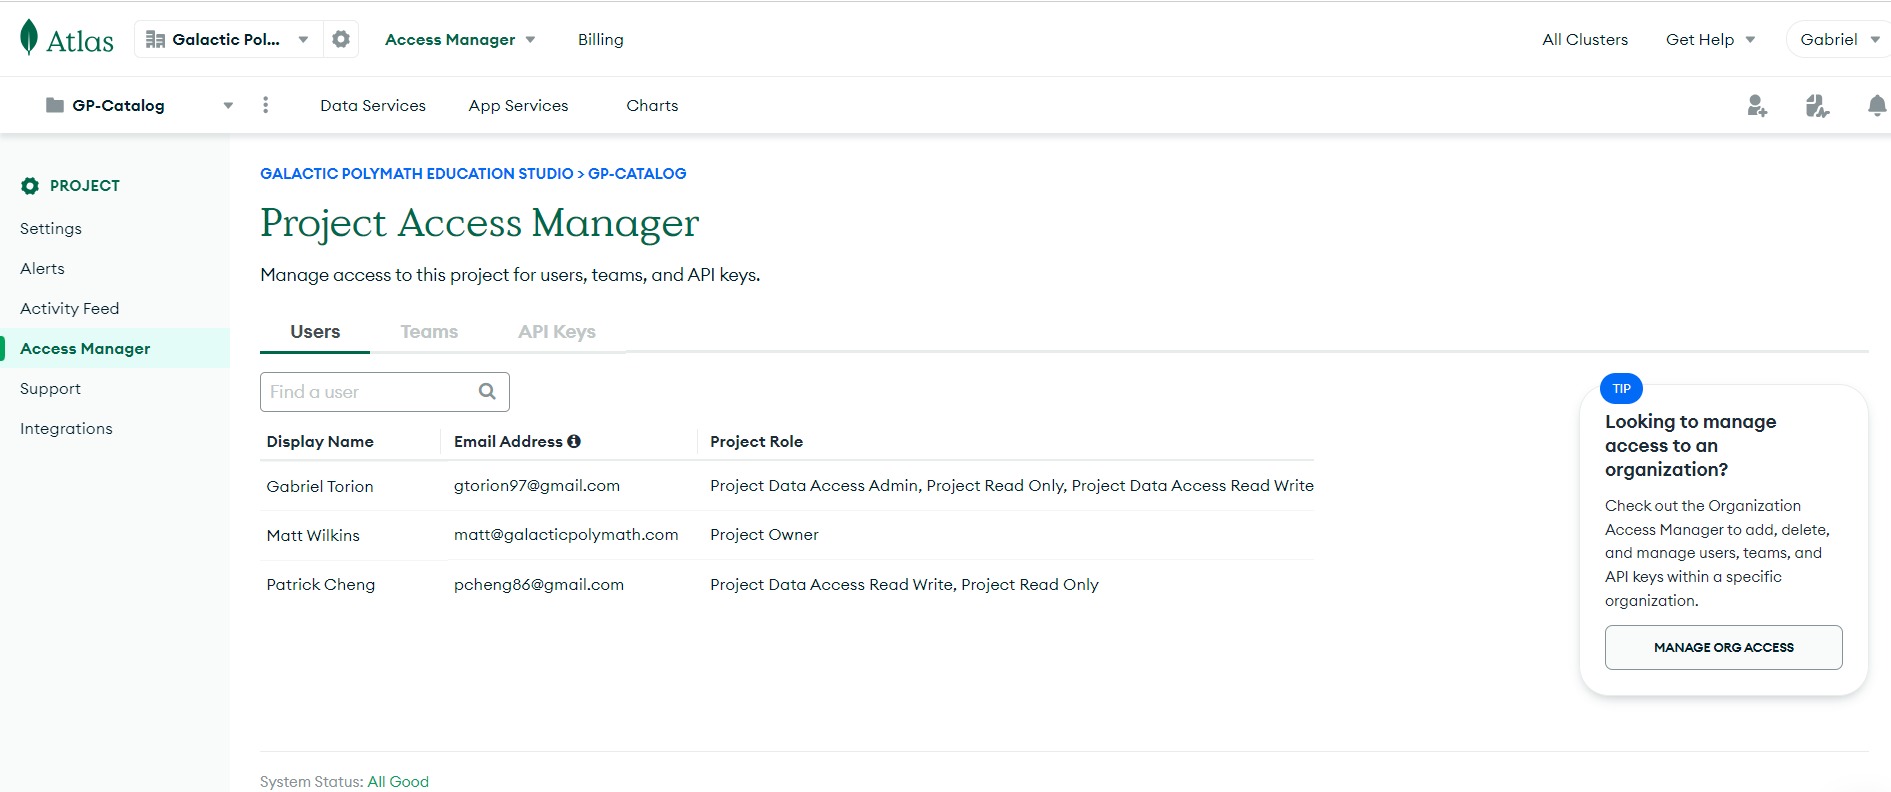Open Support in project sidebar
The image size is (1891, 792).
[x=50, y=388]
